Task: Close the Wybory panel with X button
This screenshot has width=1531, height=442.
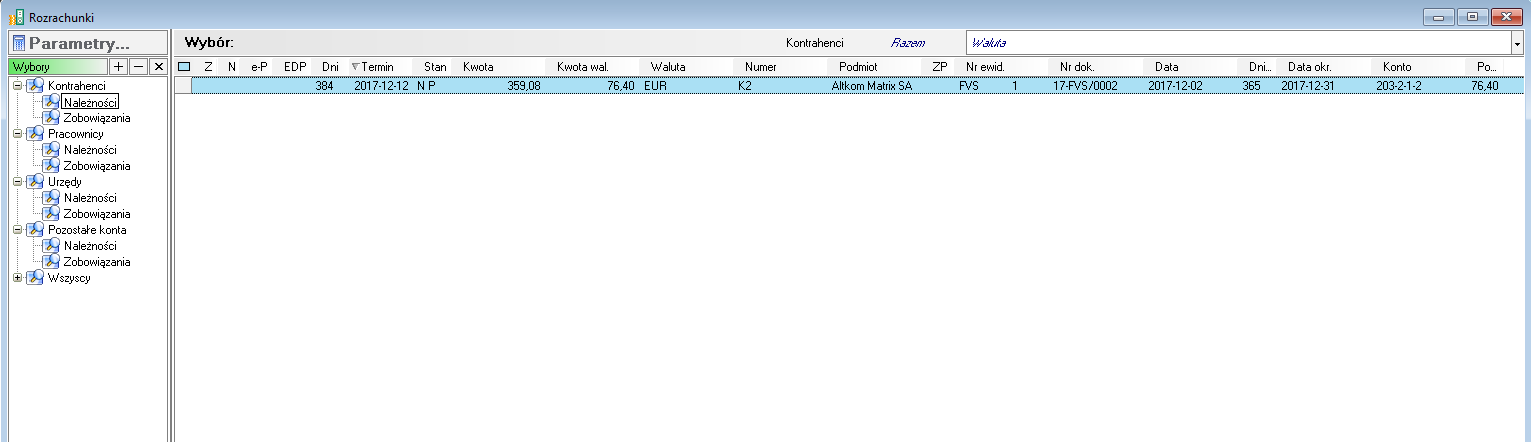Action: (x=157, y=66)
